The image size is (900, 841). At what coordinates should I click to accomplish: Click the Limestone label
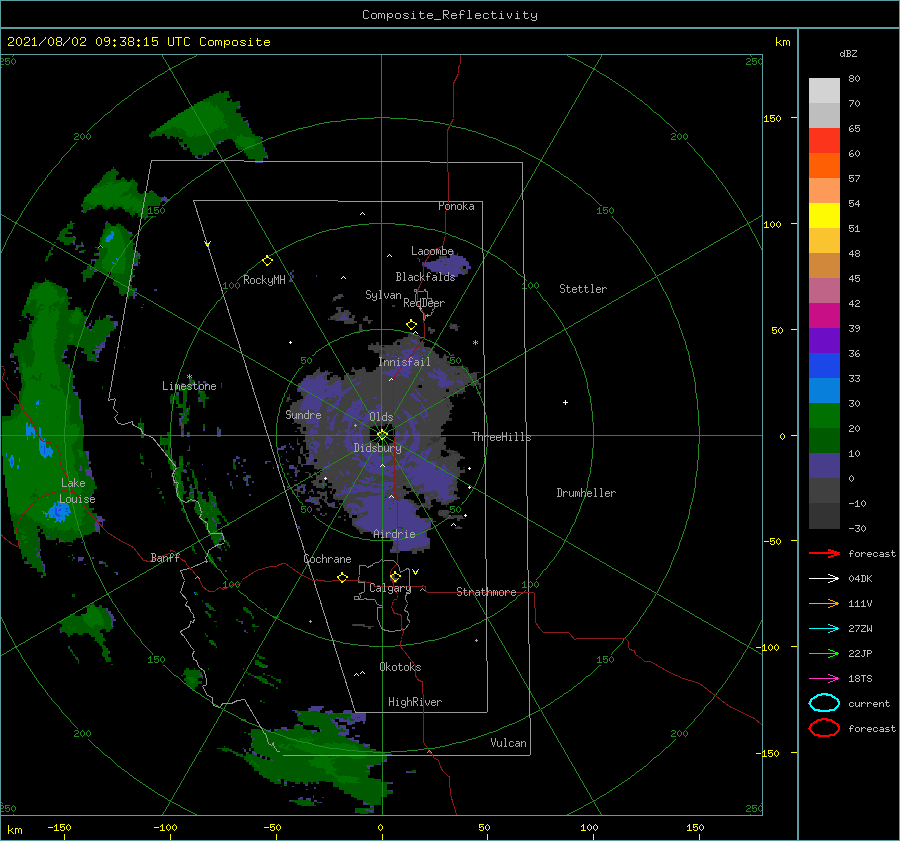tap(189, 386)
